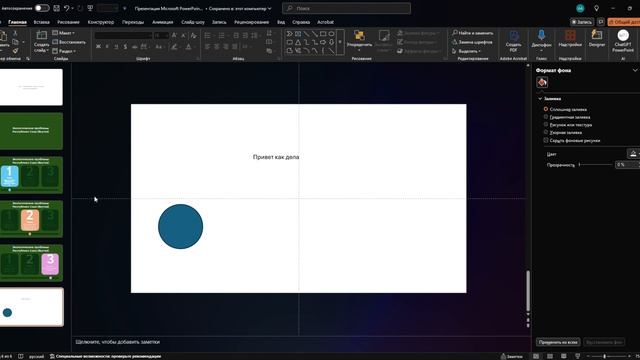
Task: Open the file save-location dropdown in title
Action: point(269,8)
